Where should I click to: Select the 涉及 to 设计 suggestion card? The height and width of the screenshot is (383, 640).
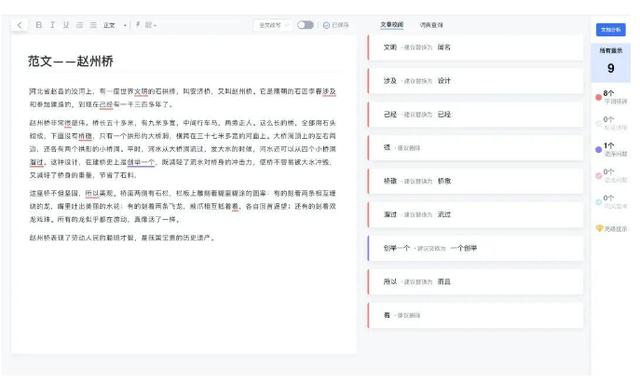point(476,81)
